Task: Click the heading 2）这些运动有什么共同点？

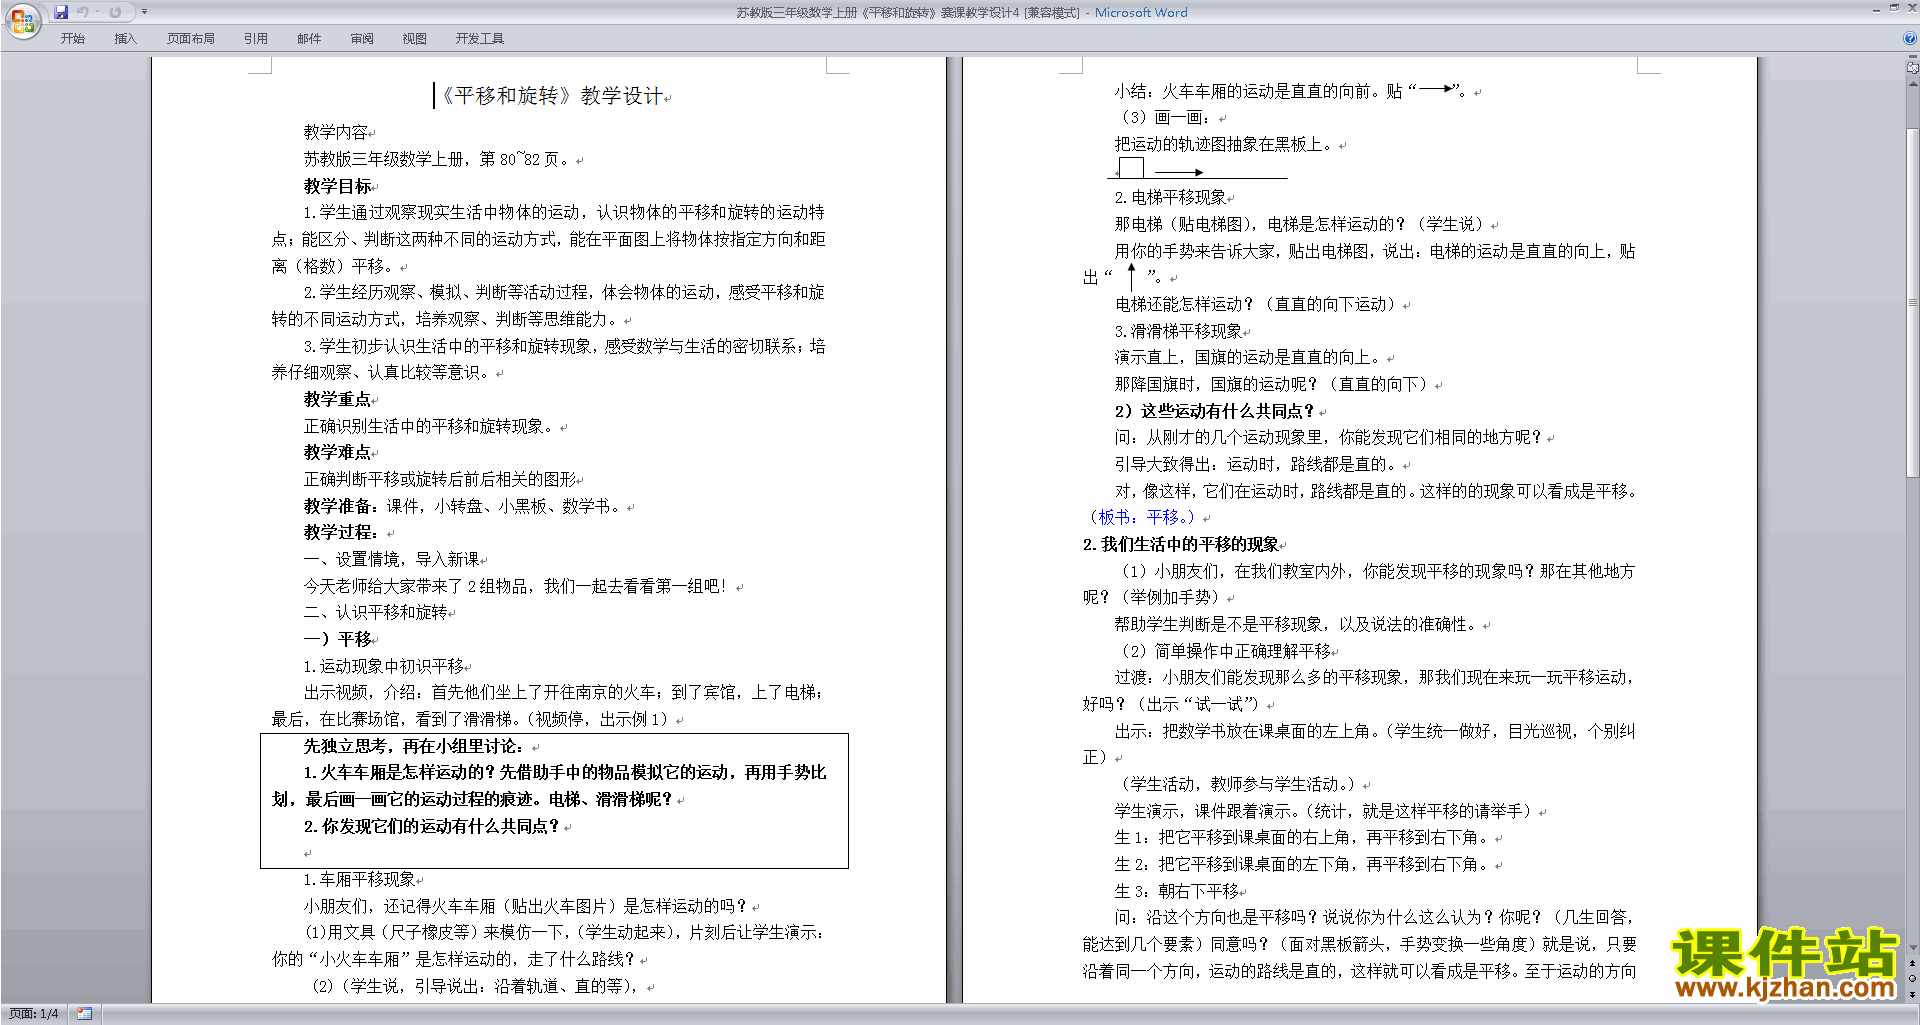Action: pos(1215,411)
